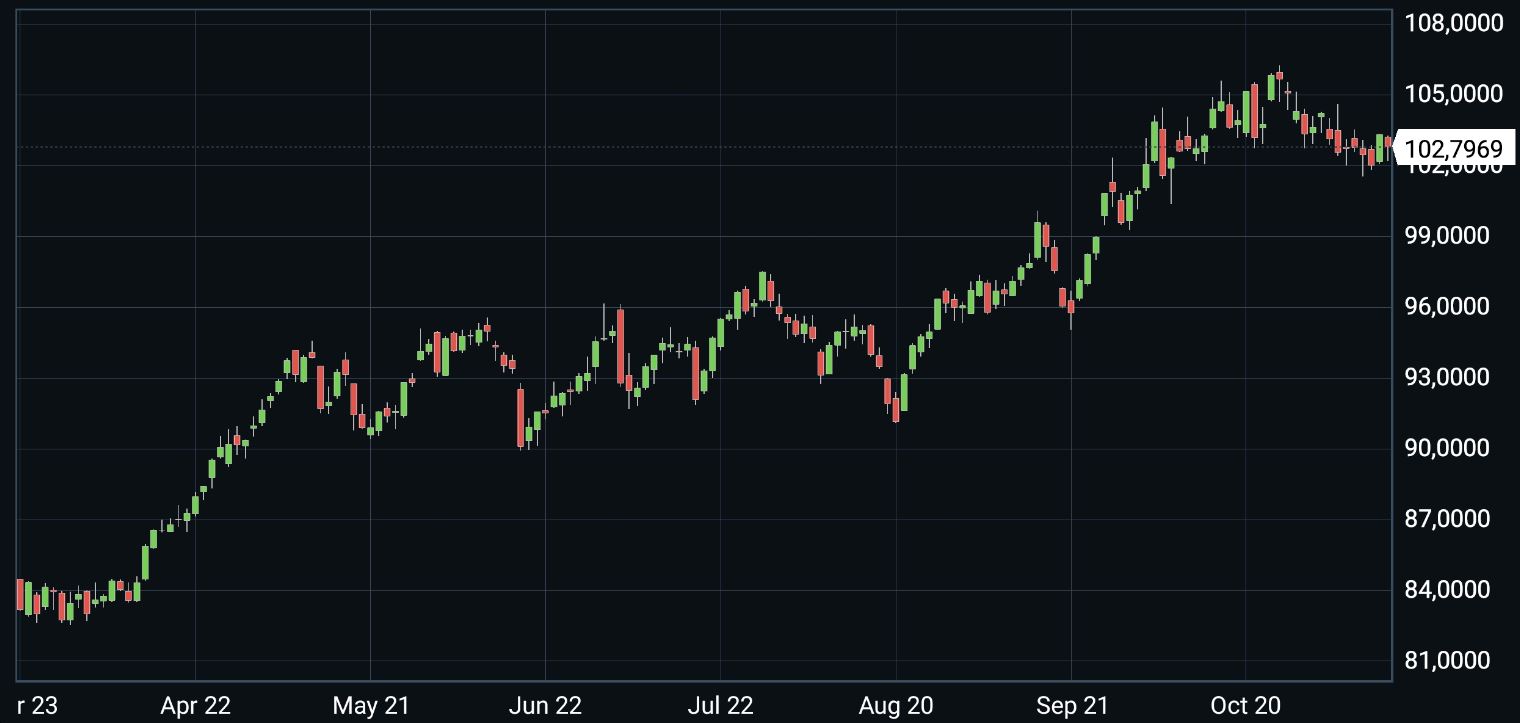Select the 99,0000 price level label
Image resolution: width=1520 pixels, height=723 pixels.
1453,236
